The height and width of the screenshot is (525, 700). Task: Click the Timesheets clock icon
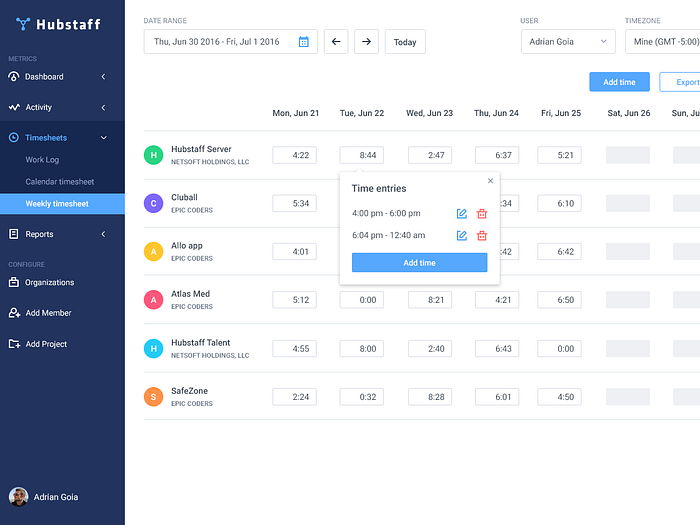tap(14, 138)
